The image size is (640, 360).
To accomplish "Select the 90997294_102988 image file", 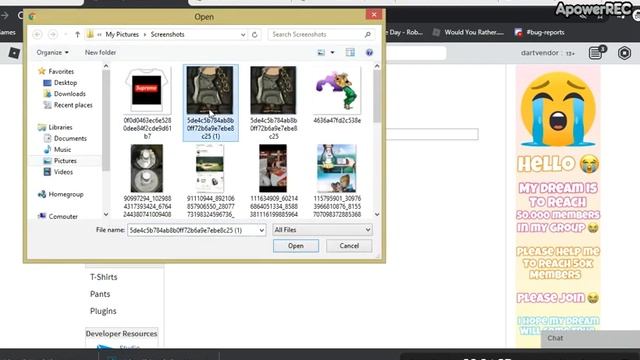I will click(x=147, y=168).
